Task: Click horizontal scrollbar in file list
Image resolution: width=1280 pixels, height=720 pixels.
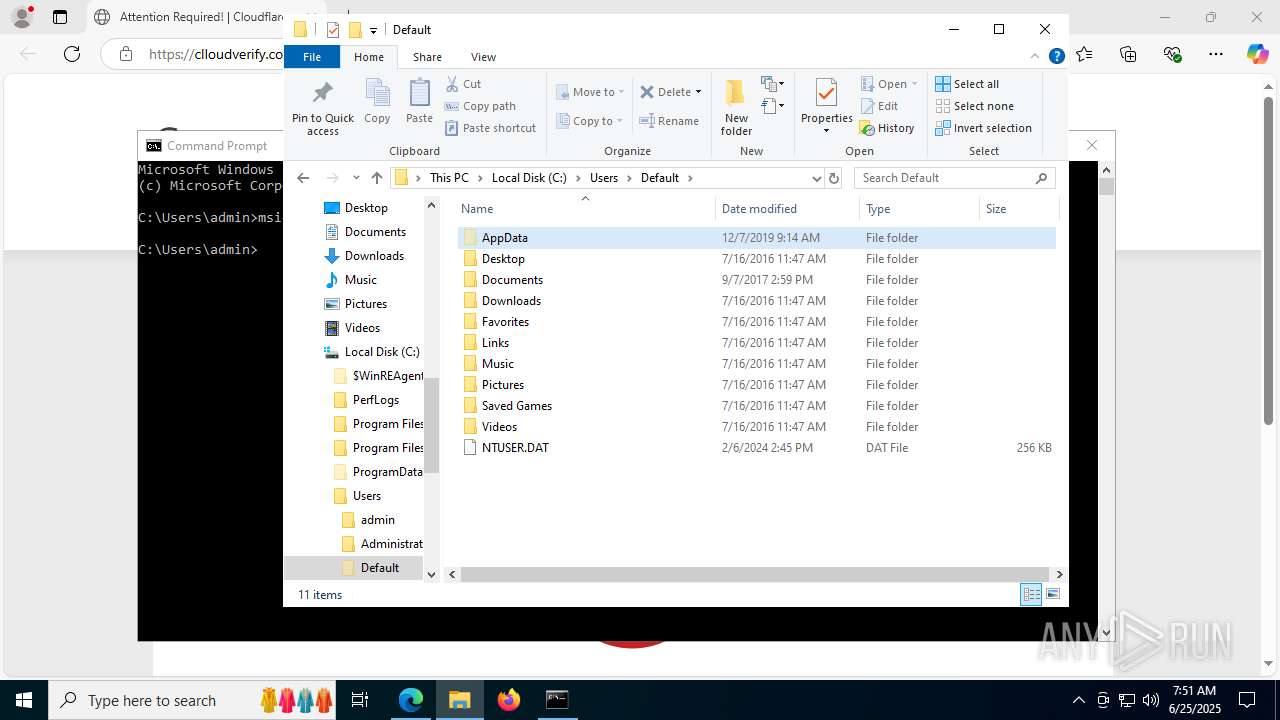Action: coord(755,574)
